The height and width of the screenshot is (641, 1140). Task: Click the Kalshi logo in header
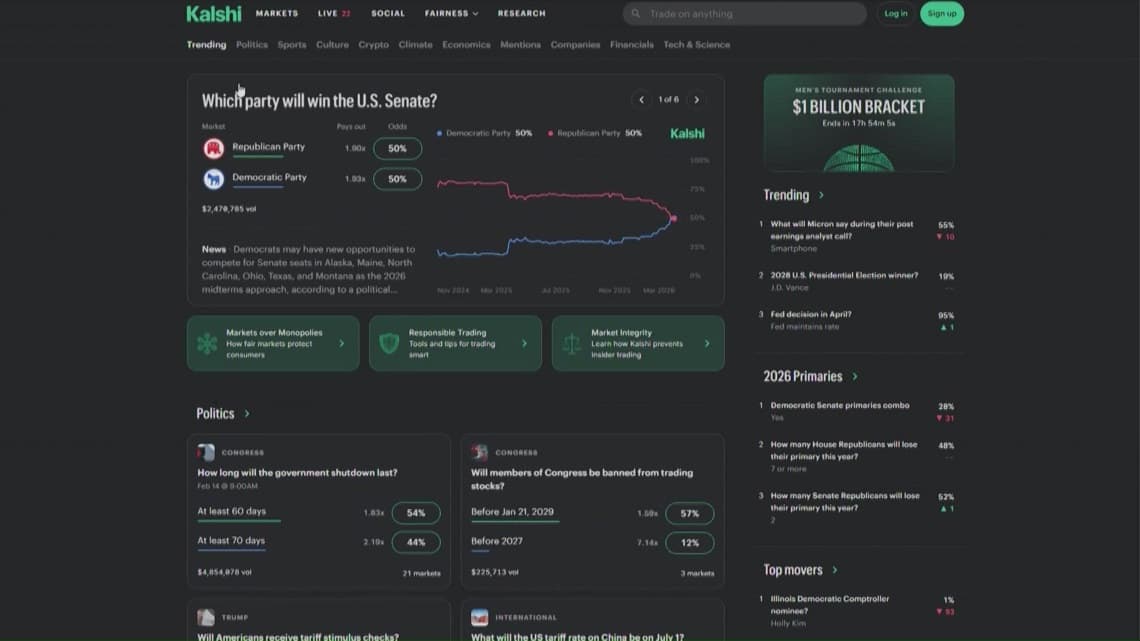214,14
